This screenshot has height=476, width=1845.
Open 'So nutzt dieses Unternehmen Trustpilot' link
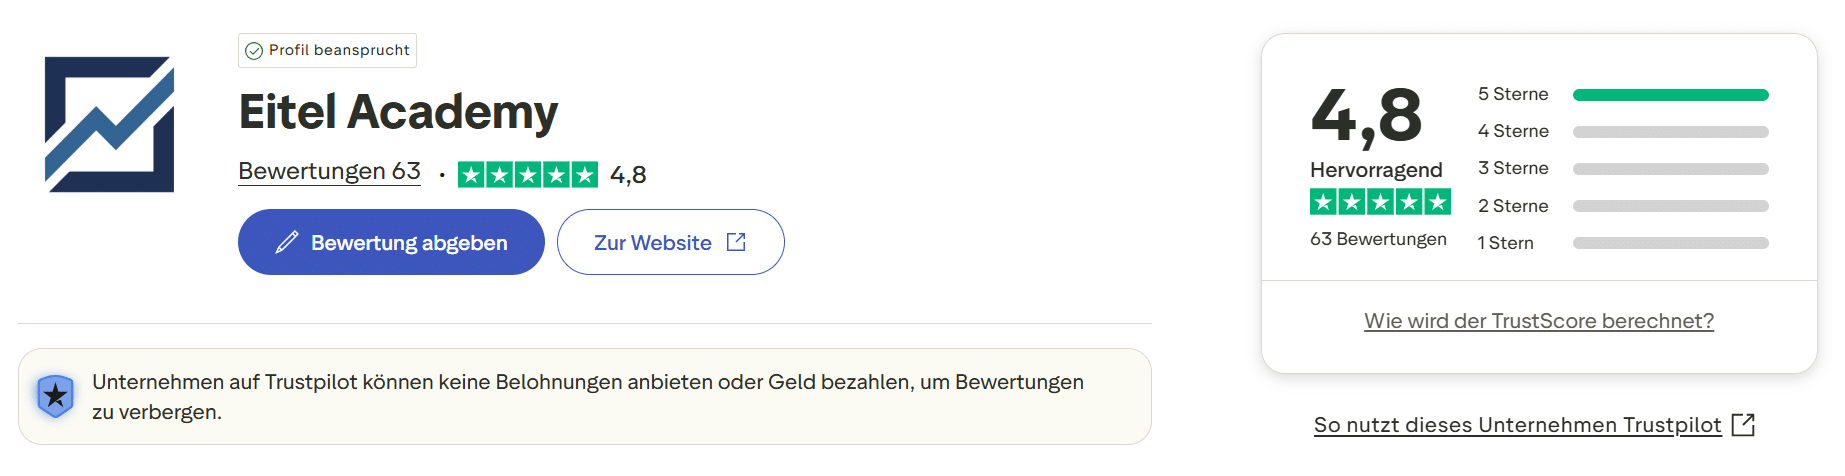pos(1517,425)
